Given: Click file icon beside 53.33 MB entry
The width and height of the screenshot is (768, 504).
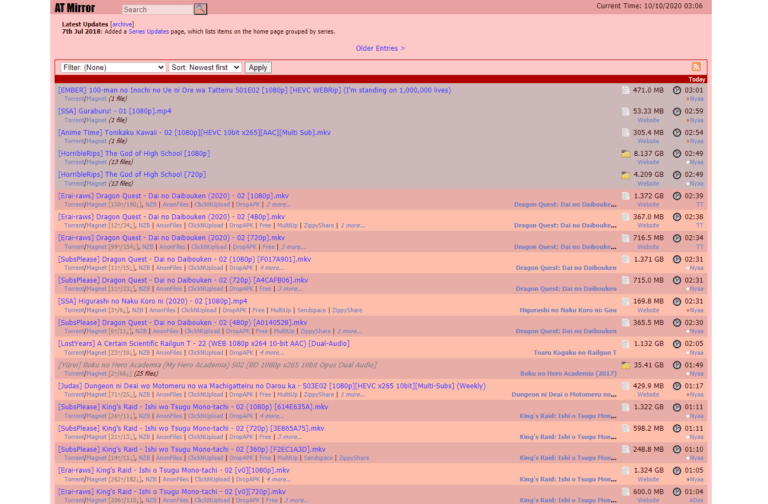Looking at the screenshot, I should (x=626, y=111).
